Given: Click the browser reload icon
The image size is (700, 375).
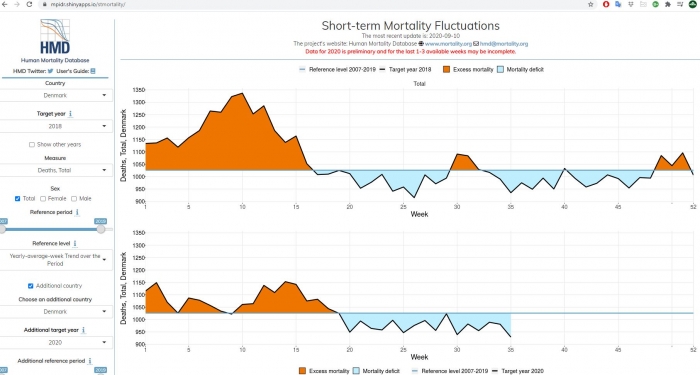Looking at the screenshot, I should (x=29, y=4).
